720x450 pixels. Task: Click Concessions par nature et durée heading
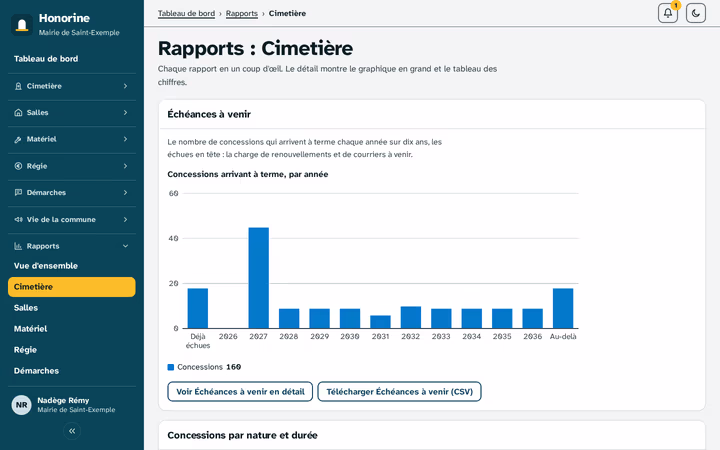[x=242, y=435]
